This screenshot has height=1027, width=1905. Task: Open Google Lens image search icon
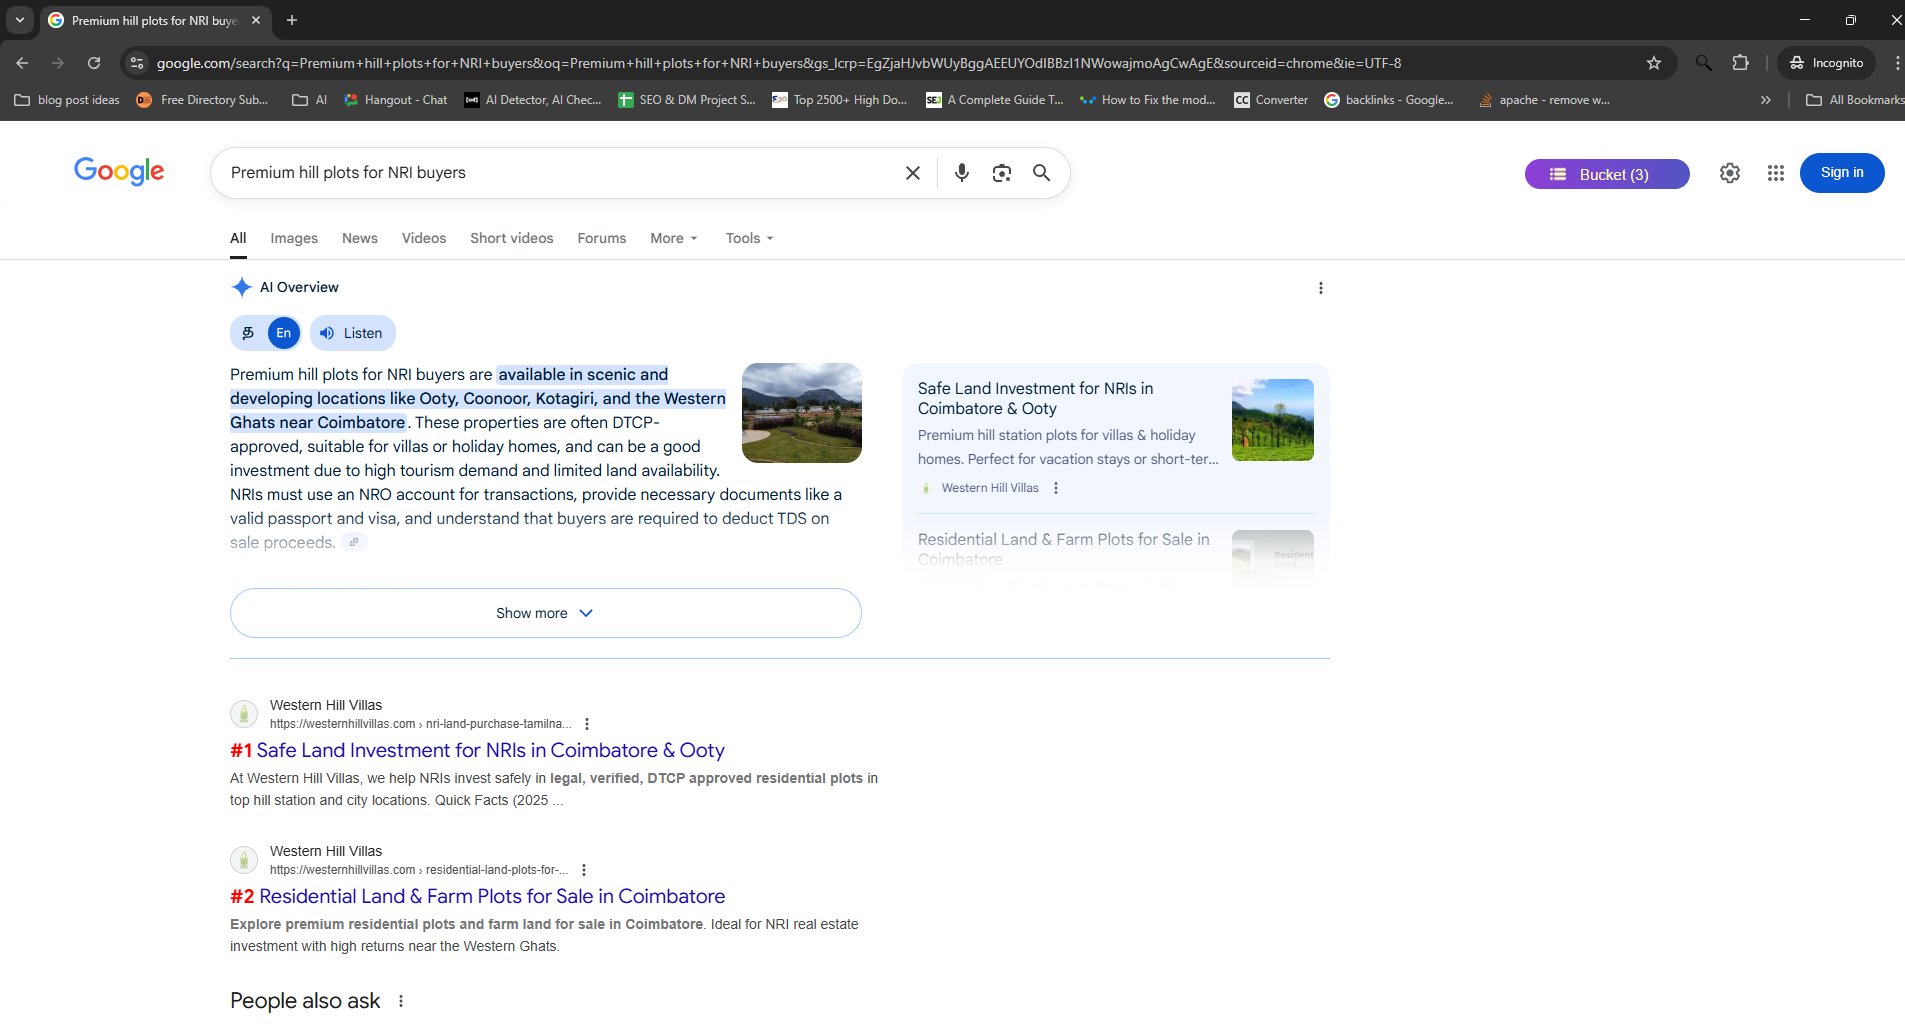(x=1001, y=173)
